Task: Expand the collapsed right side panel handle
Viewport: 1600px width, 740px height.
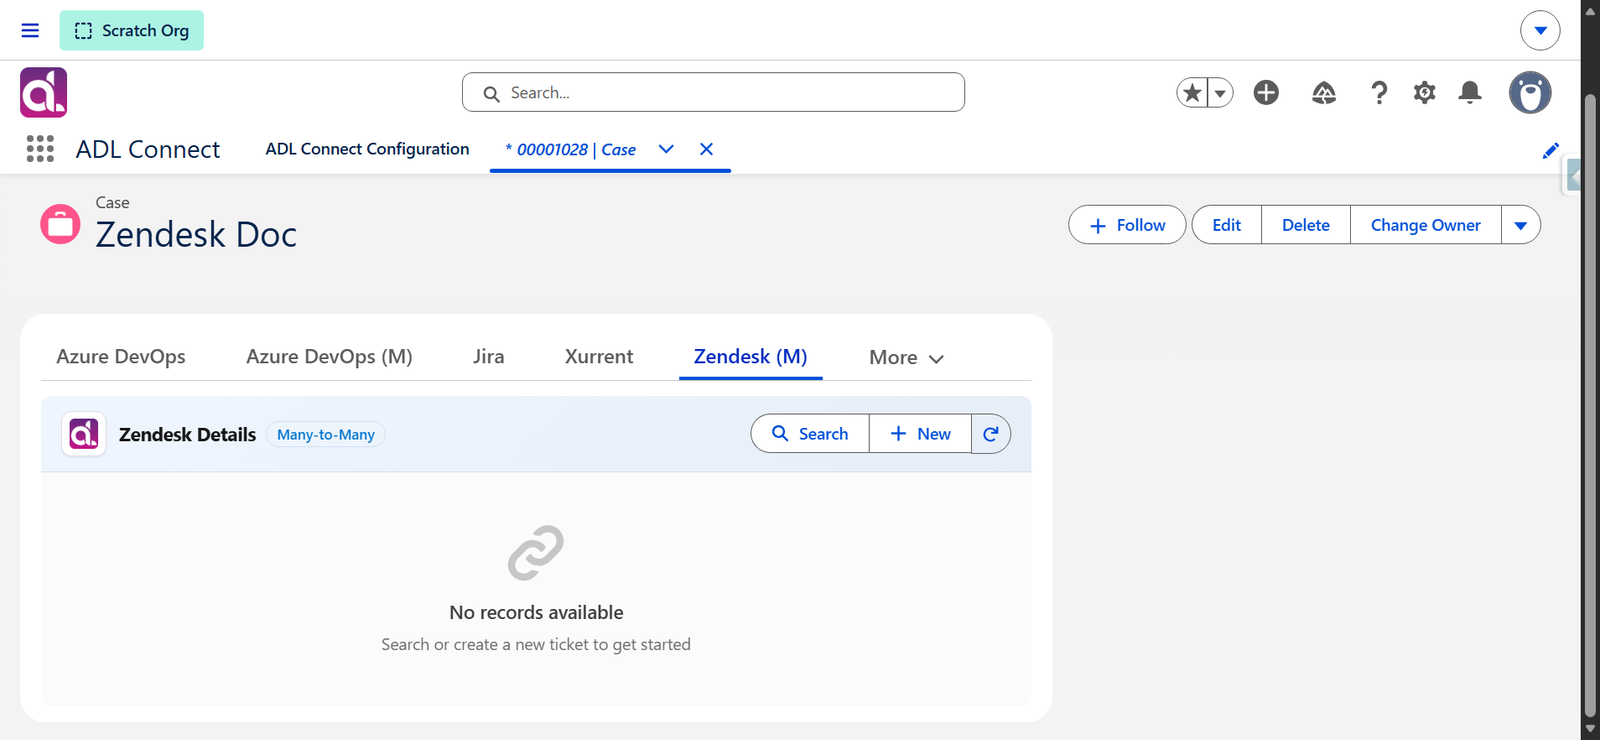Action: [1572, 177]
